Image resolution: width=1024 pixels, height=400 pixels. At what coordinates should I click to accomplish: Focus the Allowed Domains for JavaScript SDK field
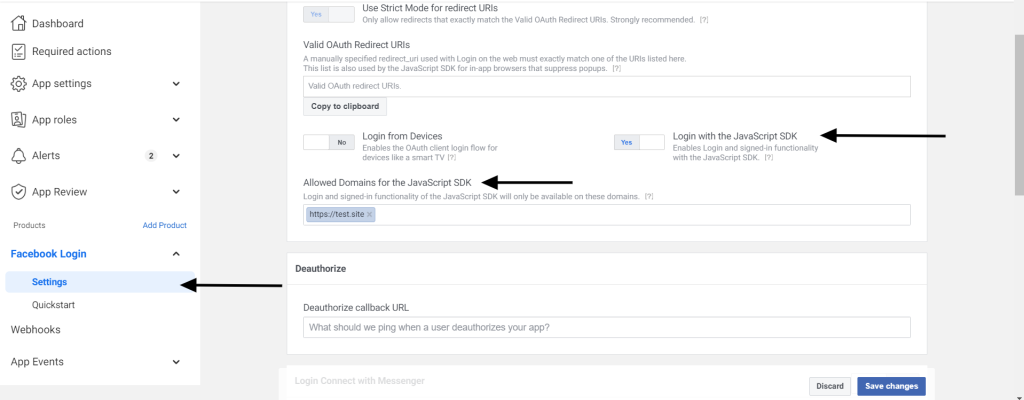(607, 214)
